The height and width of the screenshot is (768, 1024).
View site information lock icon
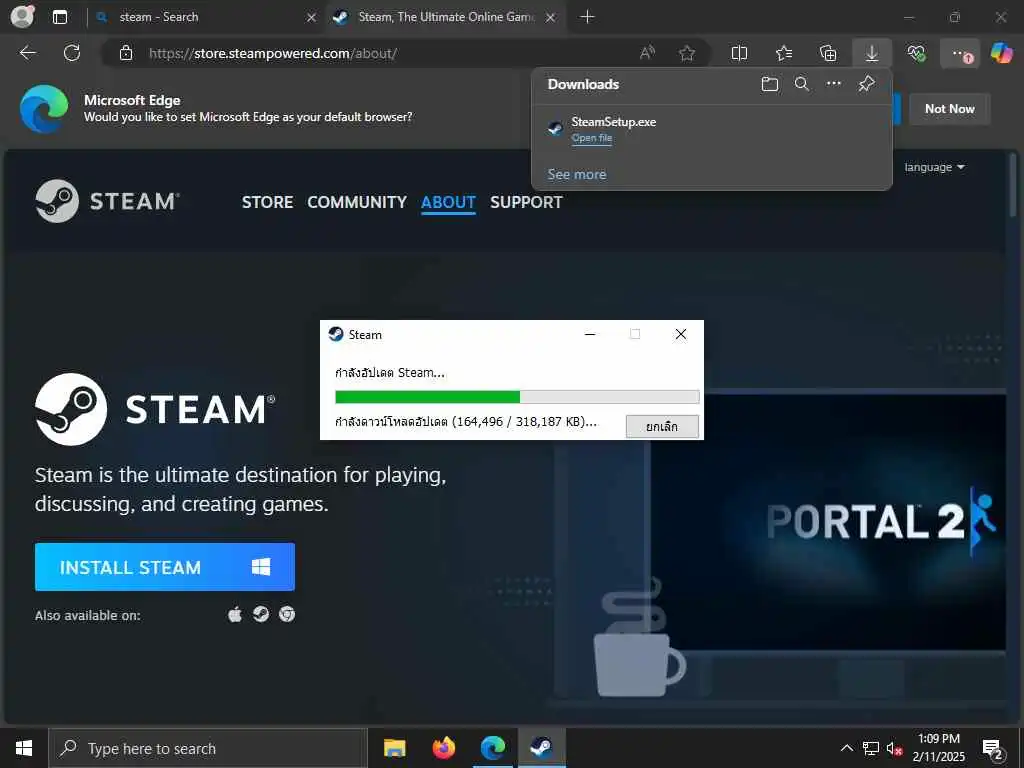coord(126,53)
